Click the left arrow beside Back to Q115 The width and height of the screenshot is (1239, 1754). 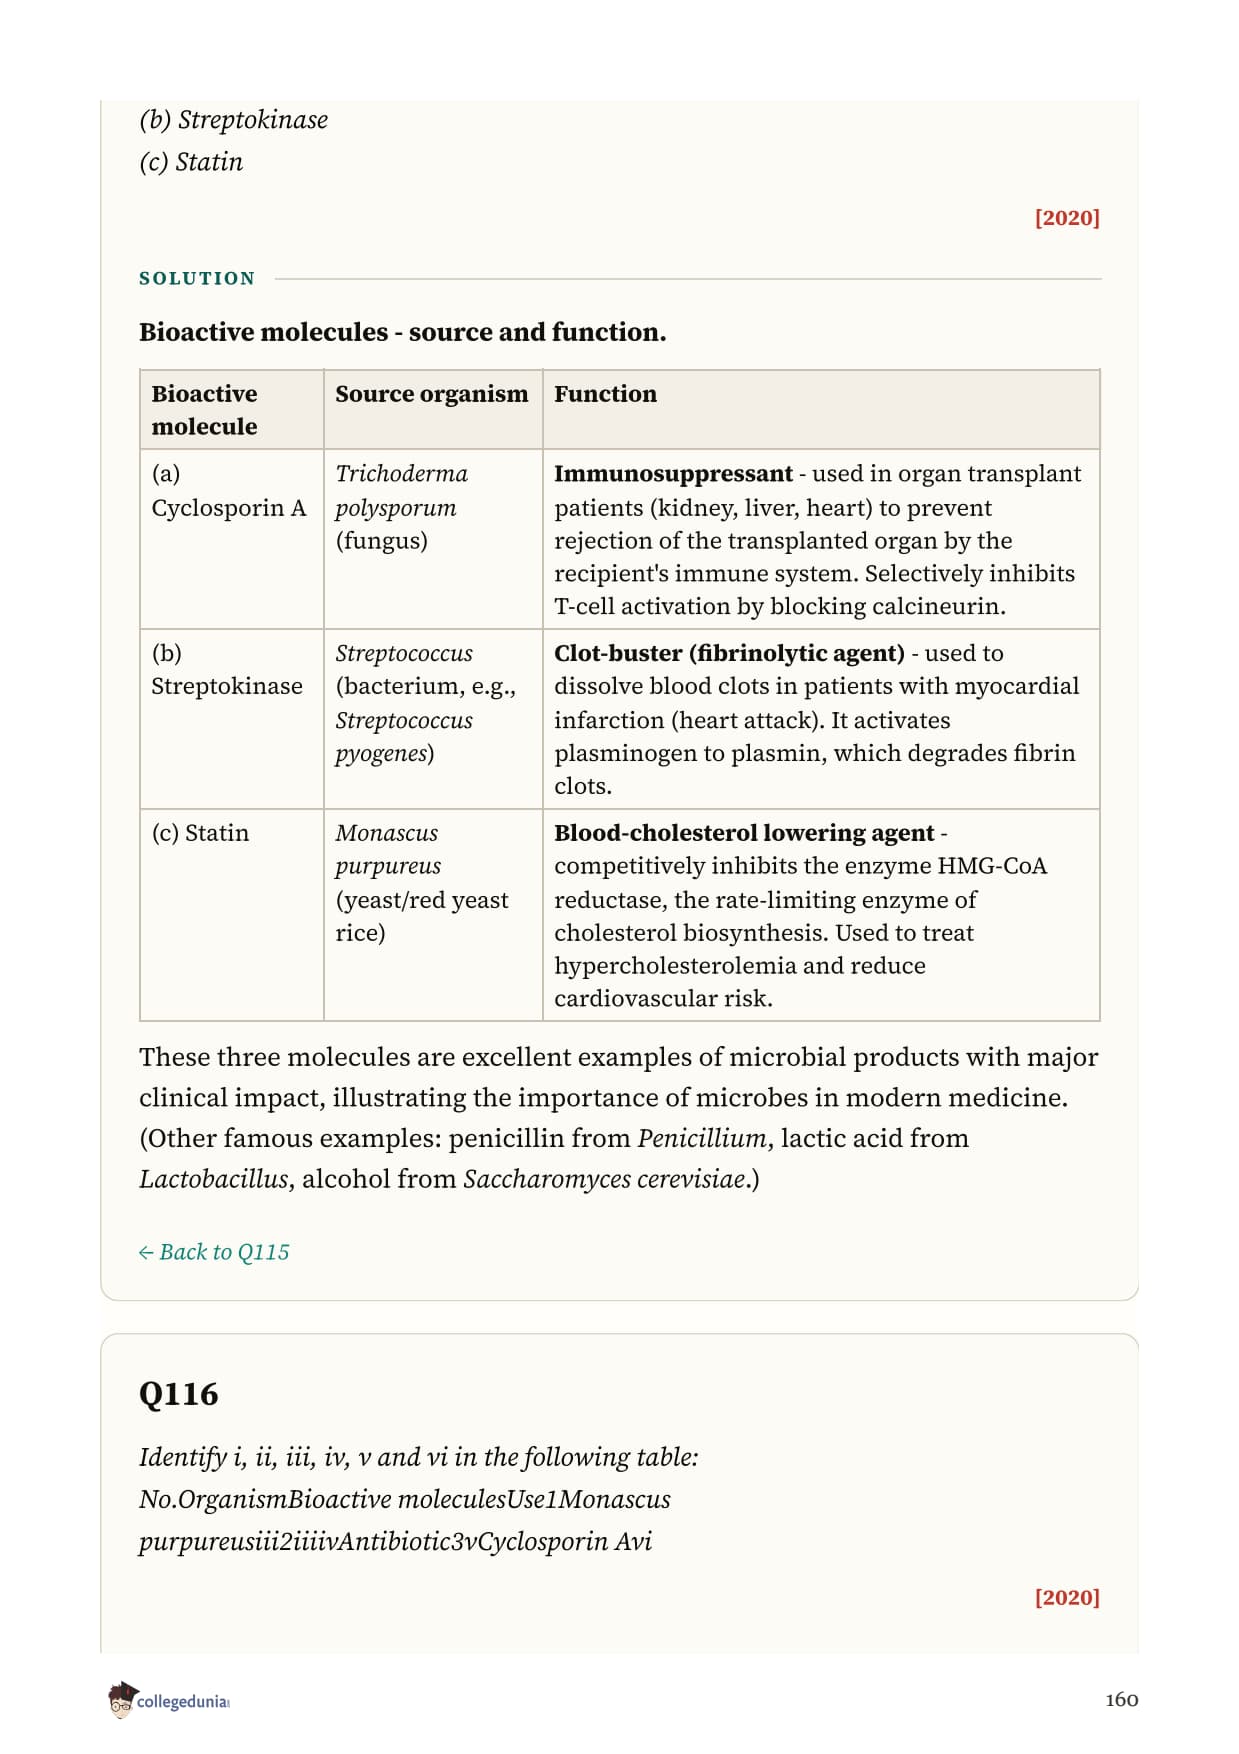click(x=146, y=1253)
